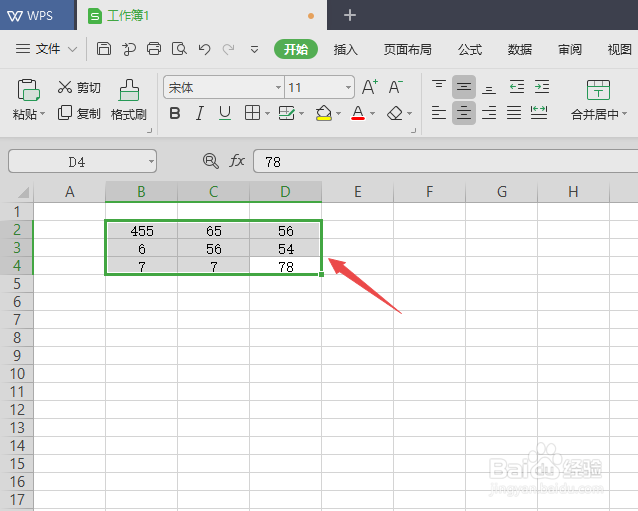Open the 文件 File menu
The height and width of the screenshot is (511, 638).
point(46,49)
